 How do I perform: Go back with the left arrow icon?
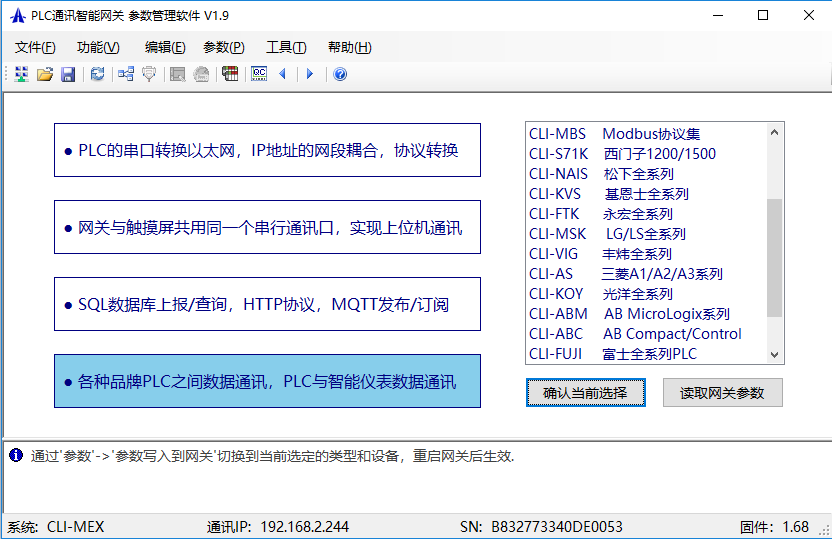click(282, 74)
